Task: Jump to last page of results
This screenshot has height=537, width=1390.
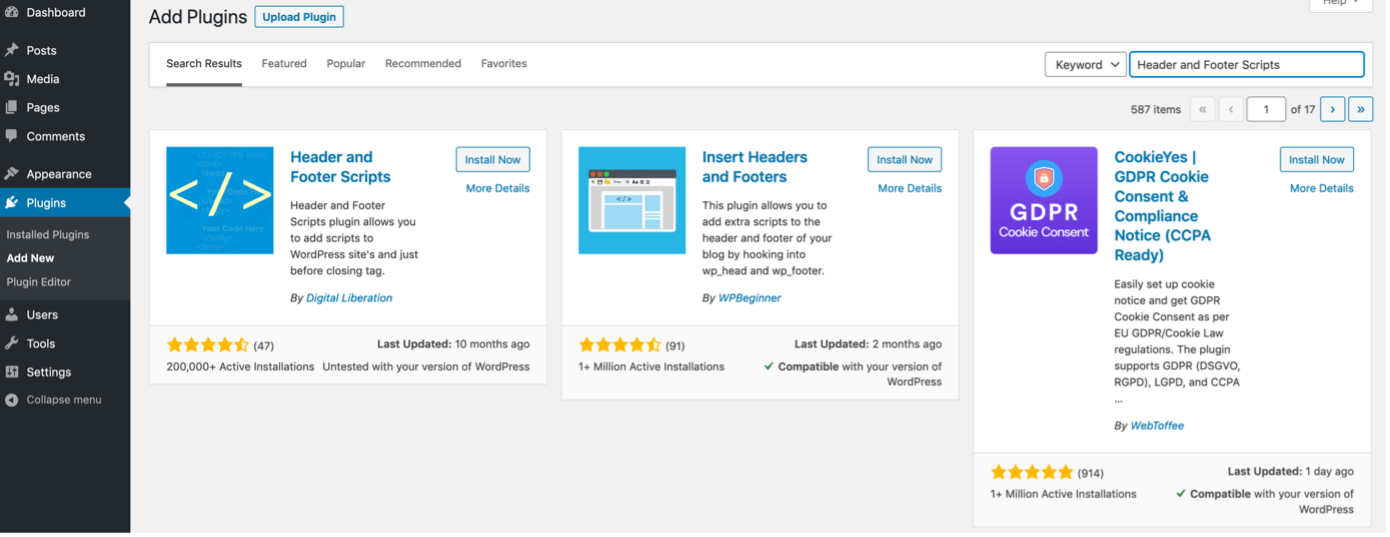Action: [1360, 109]
